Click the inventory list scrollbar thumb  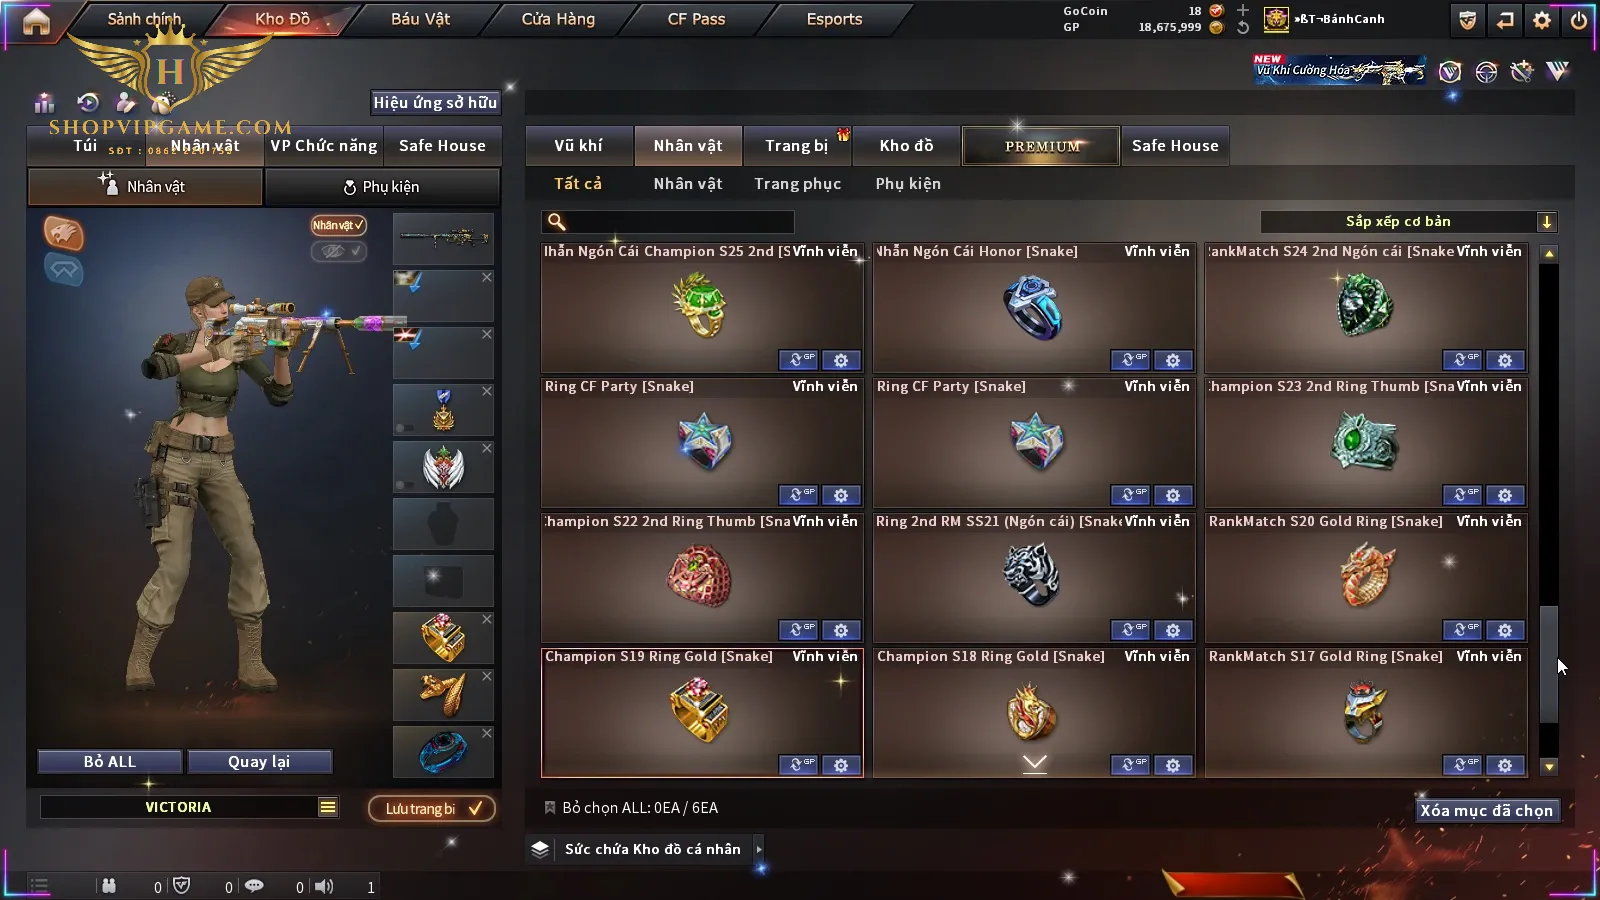pos(1548,664)
